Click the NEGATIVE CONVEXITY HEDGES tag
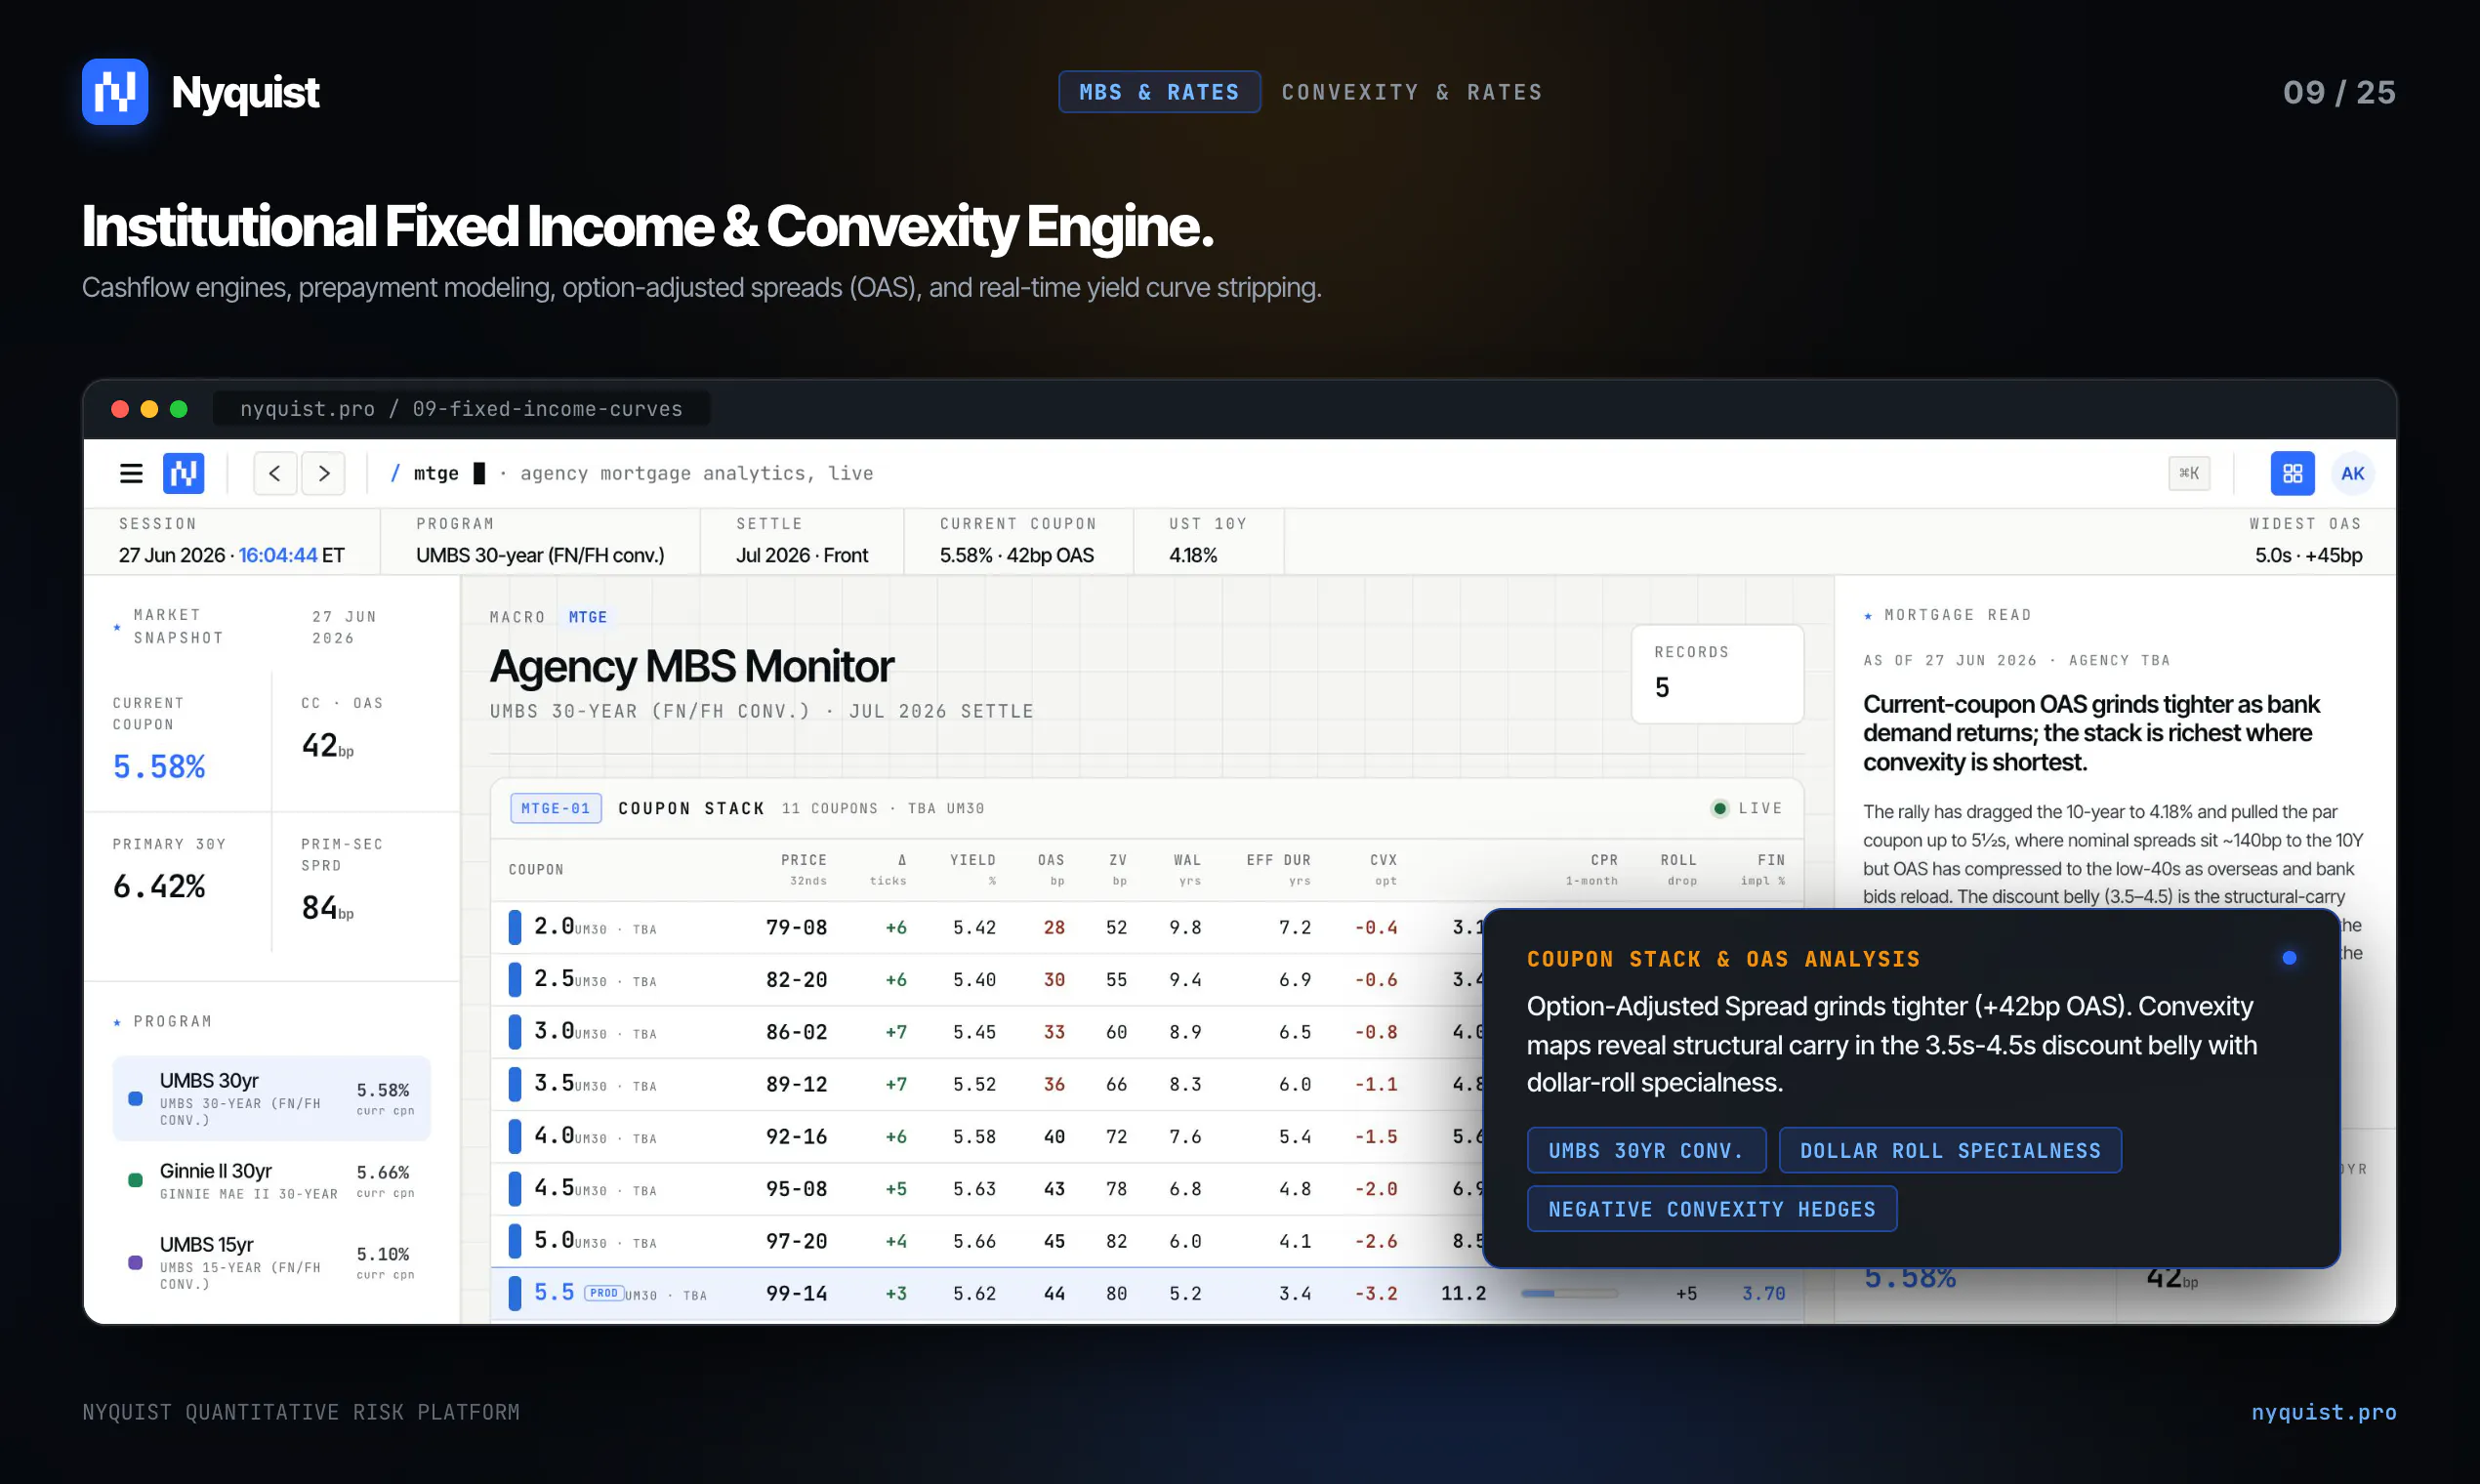 pyautogui.click(x=1712, y=1209)
